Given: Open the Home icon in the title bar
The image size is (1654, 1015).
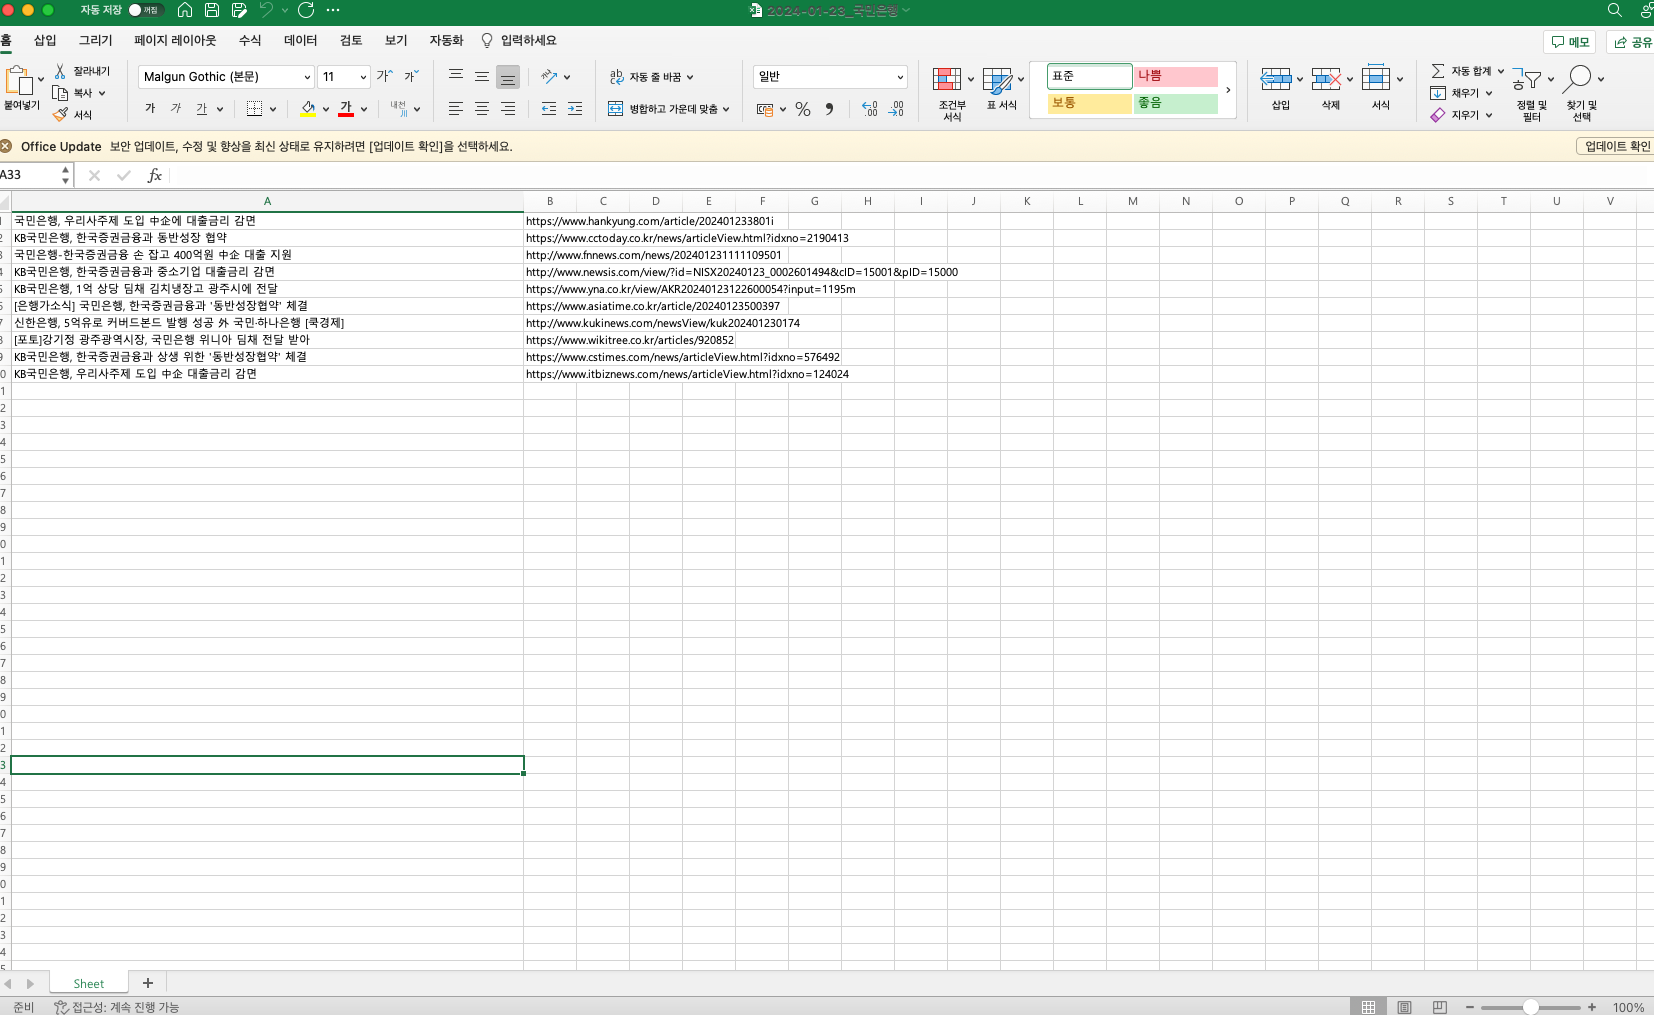Looking at the screenshot, I should point(185,10).
